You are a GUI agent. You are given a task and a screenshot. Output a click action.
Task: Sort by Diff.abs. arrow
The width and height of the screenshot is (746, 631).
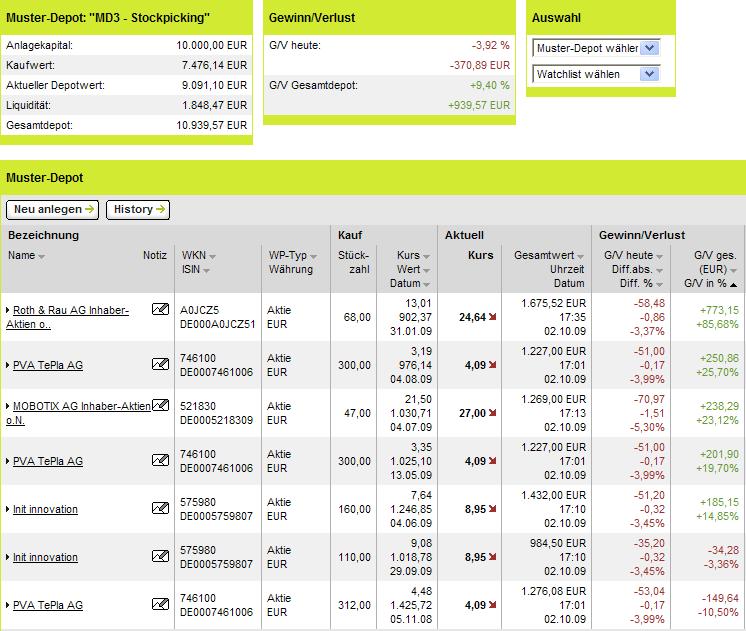pyautogui.click(x=659, y=271)
